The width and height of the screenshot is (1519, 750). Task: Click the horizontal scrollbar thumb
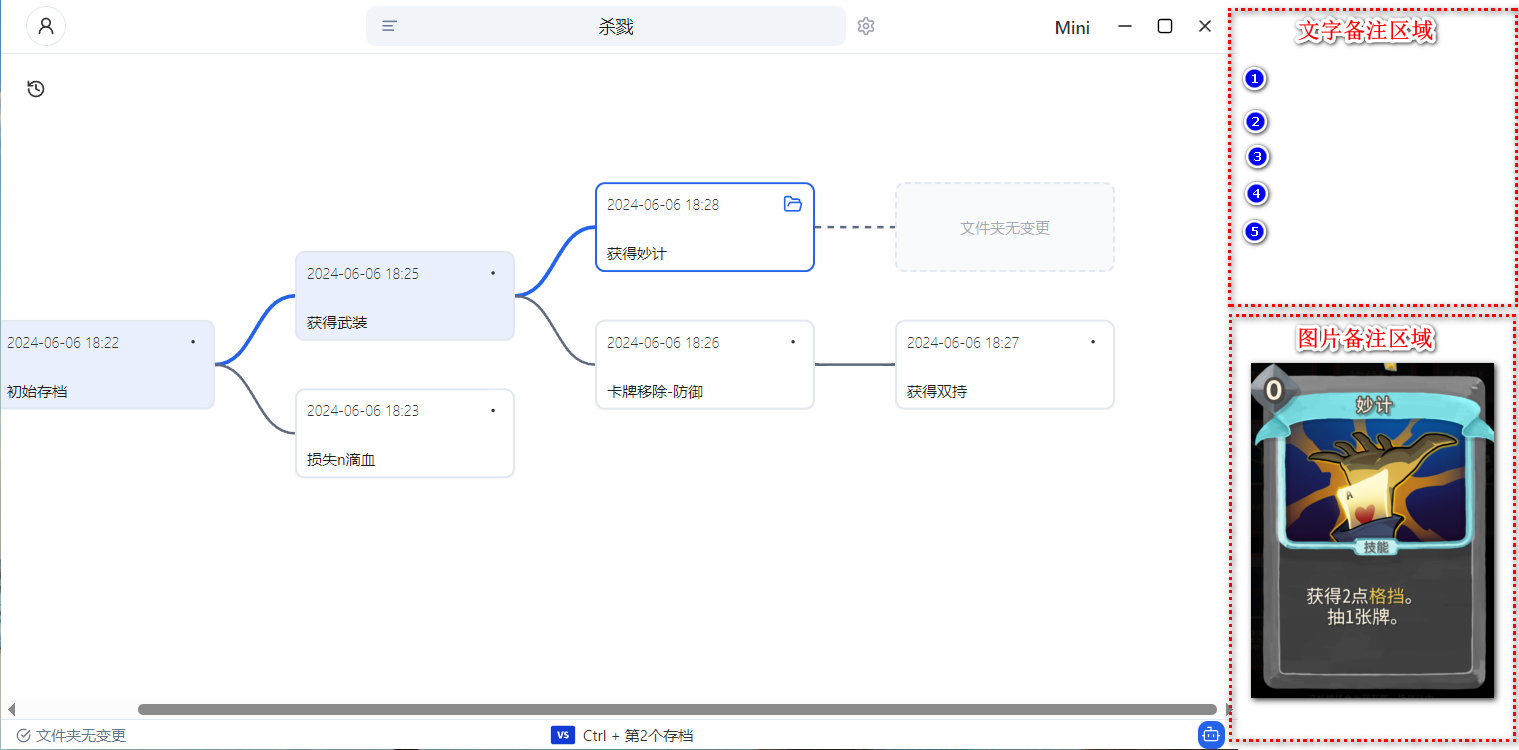point(677,709)
